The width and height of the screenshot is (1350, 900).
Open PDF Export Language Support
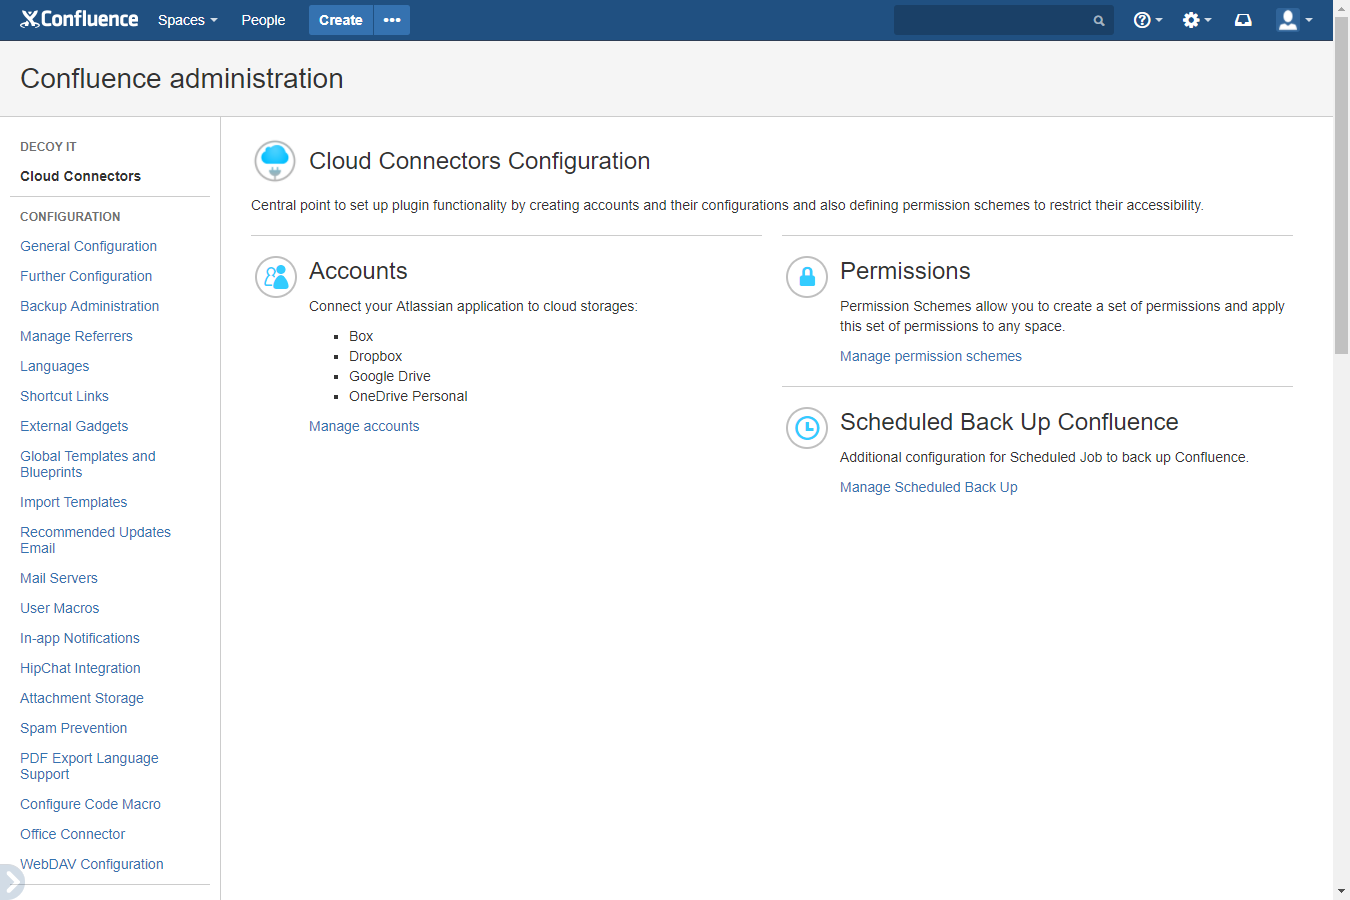click(x=89, y=766)
